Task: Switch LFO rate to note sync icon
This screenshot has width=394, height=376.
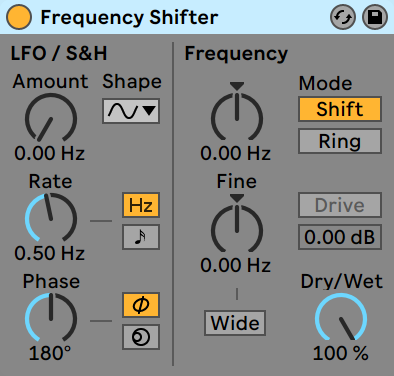Action: click(x=141, y=237)
